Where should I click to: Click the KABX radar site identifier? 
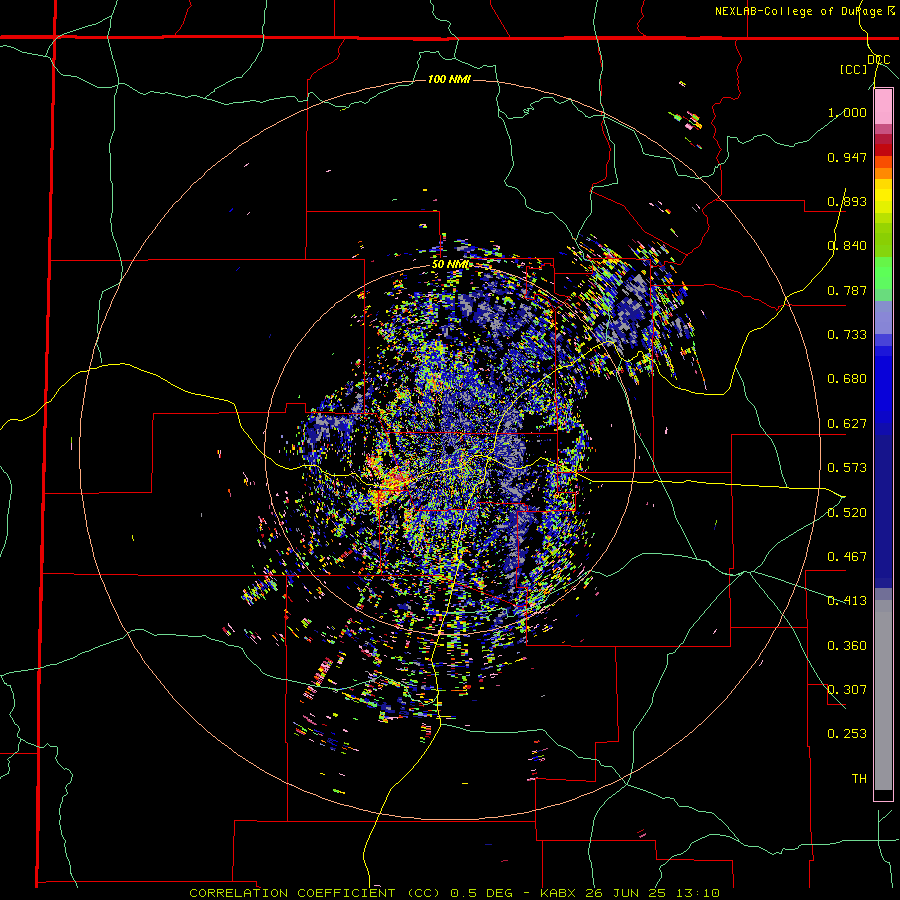pos(559,893)
